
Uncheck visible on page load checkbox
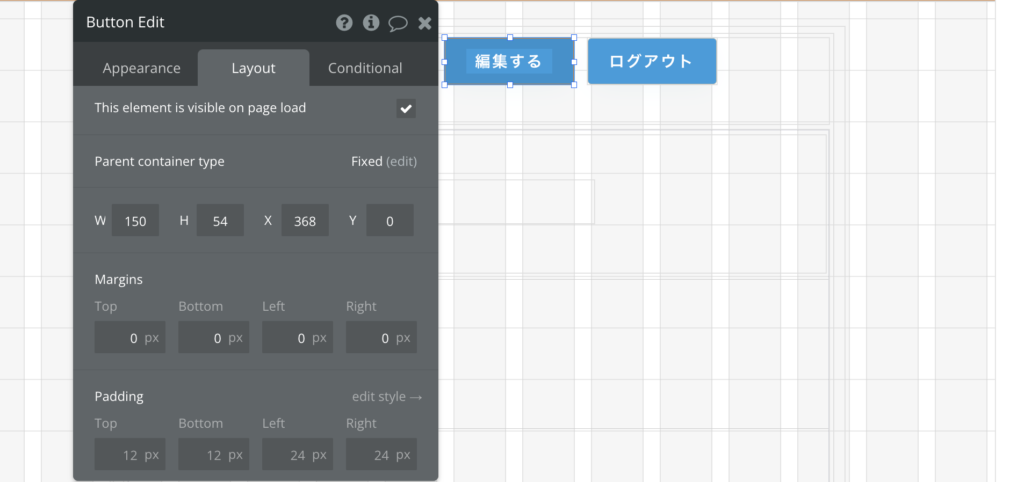[405, 108]
